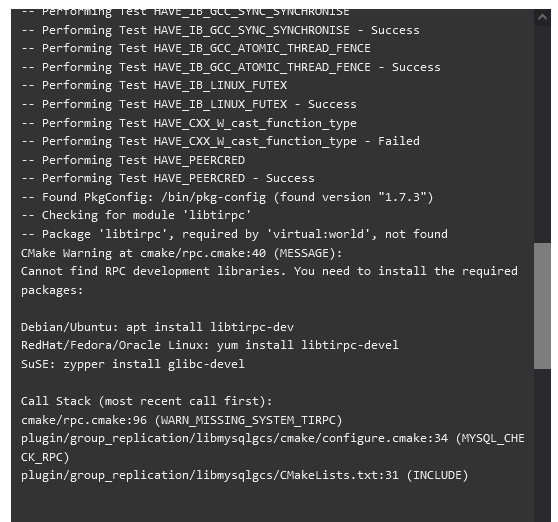This screenshot has width=558, height=522.
Task: Click the scrollbar track above the thumb
Action: pyautogui.click(x=542, y=134)
